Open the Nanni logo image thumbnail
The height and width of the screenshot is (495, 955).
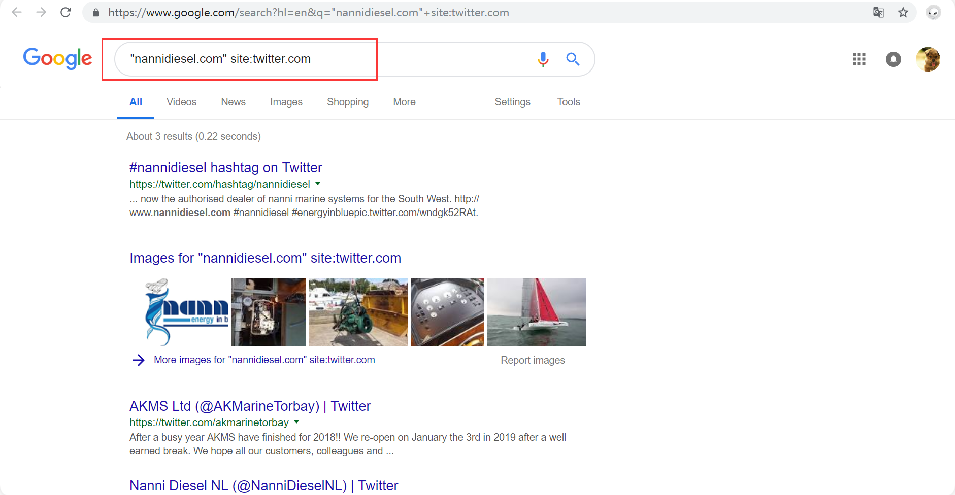[x=186, y=312]
